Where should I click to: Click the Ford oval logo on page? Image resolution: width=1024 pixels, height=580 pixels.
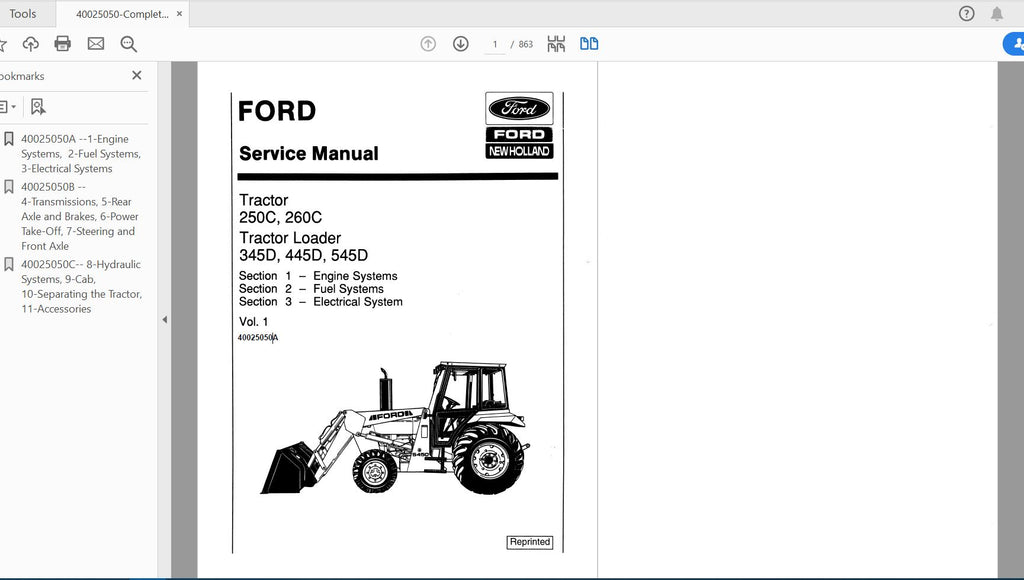pos(519,108)
